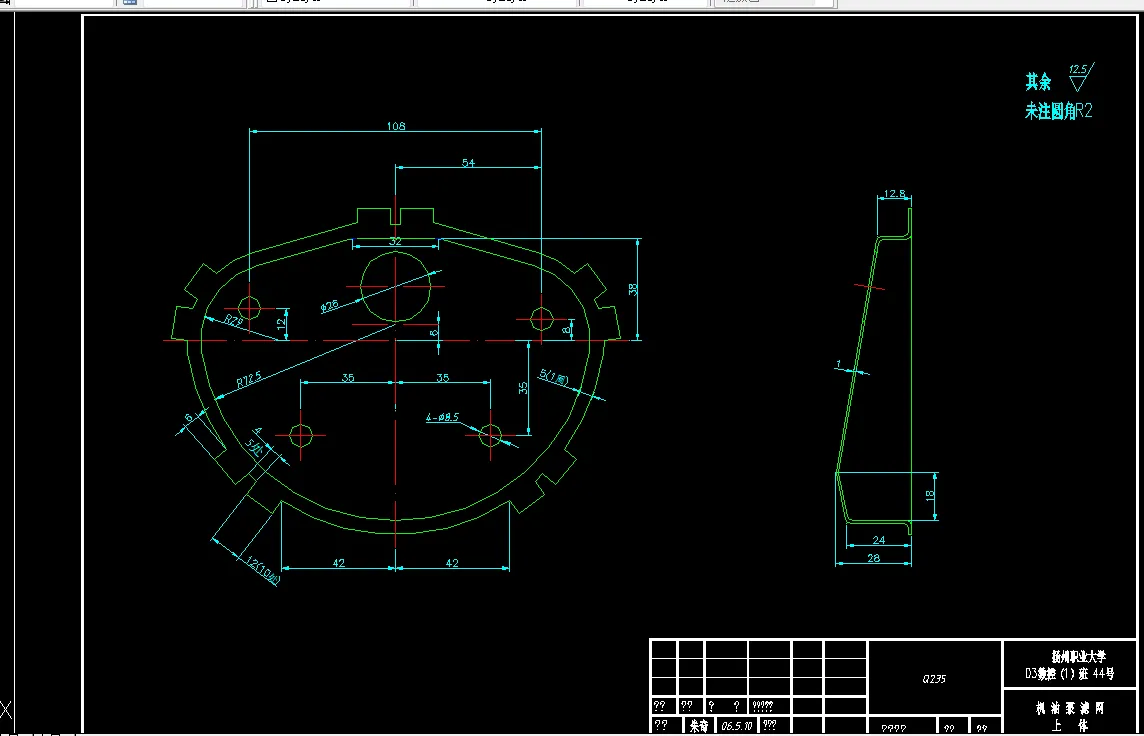
Task: Pick the vertical 35 dimension text
Action: tap(522, 388)
